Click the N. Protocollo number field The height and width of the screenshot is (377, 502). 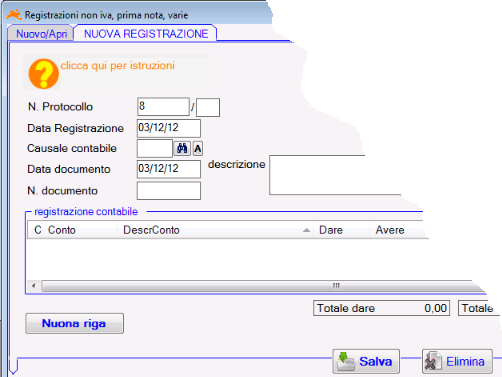(x=163, y=107)
